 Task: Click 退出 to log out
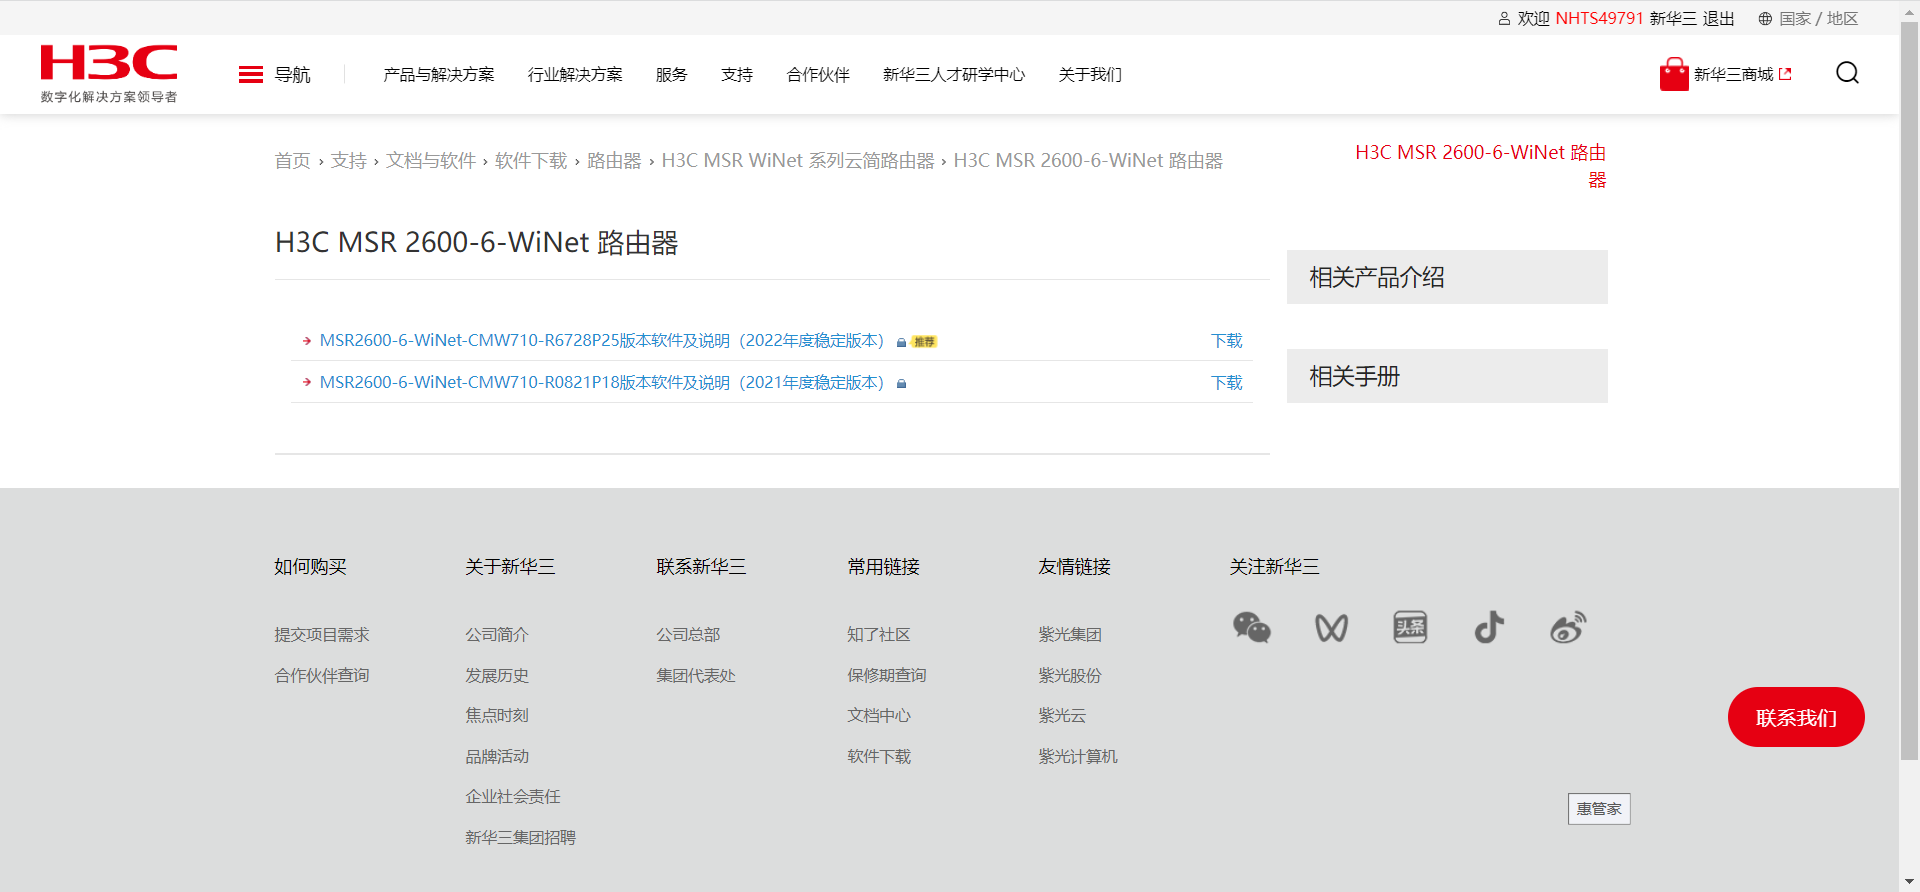1719,19
